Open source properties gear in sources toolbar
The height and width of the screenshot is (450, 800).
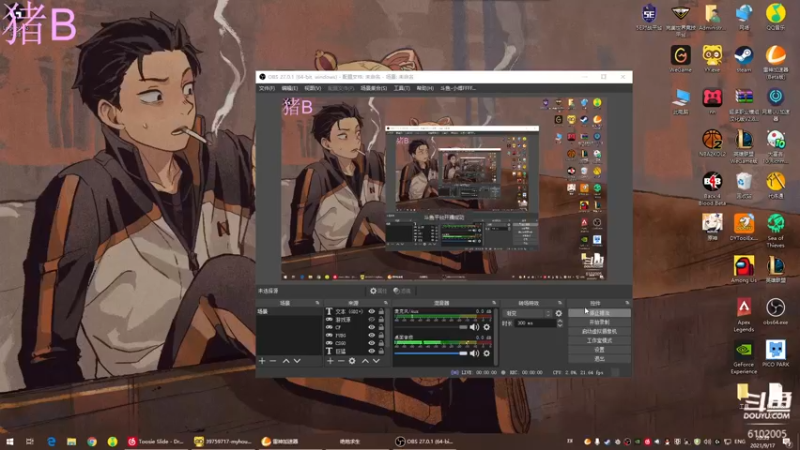pos(352,361)
